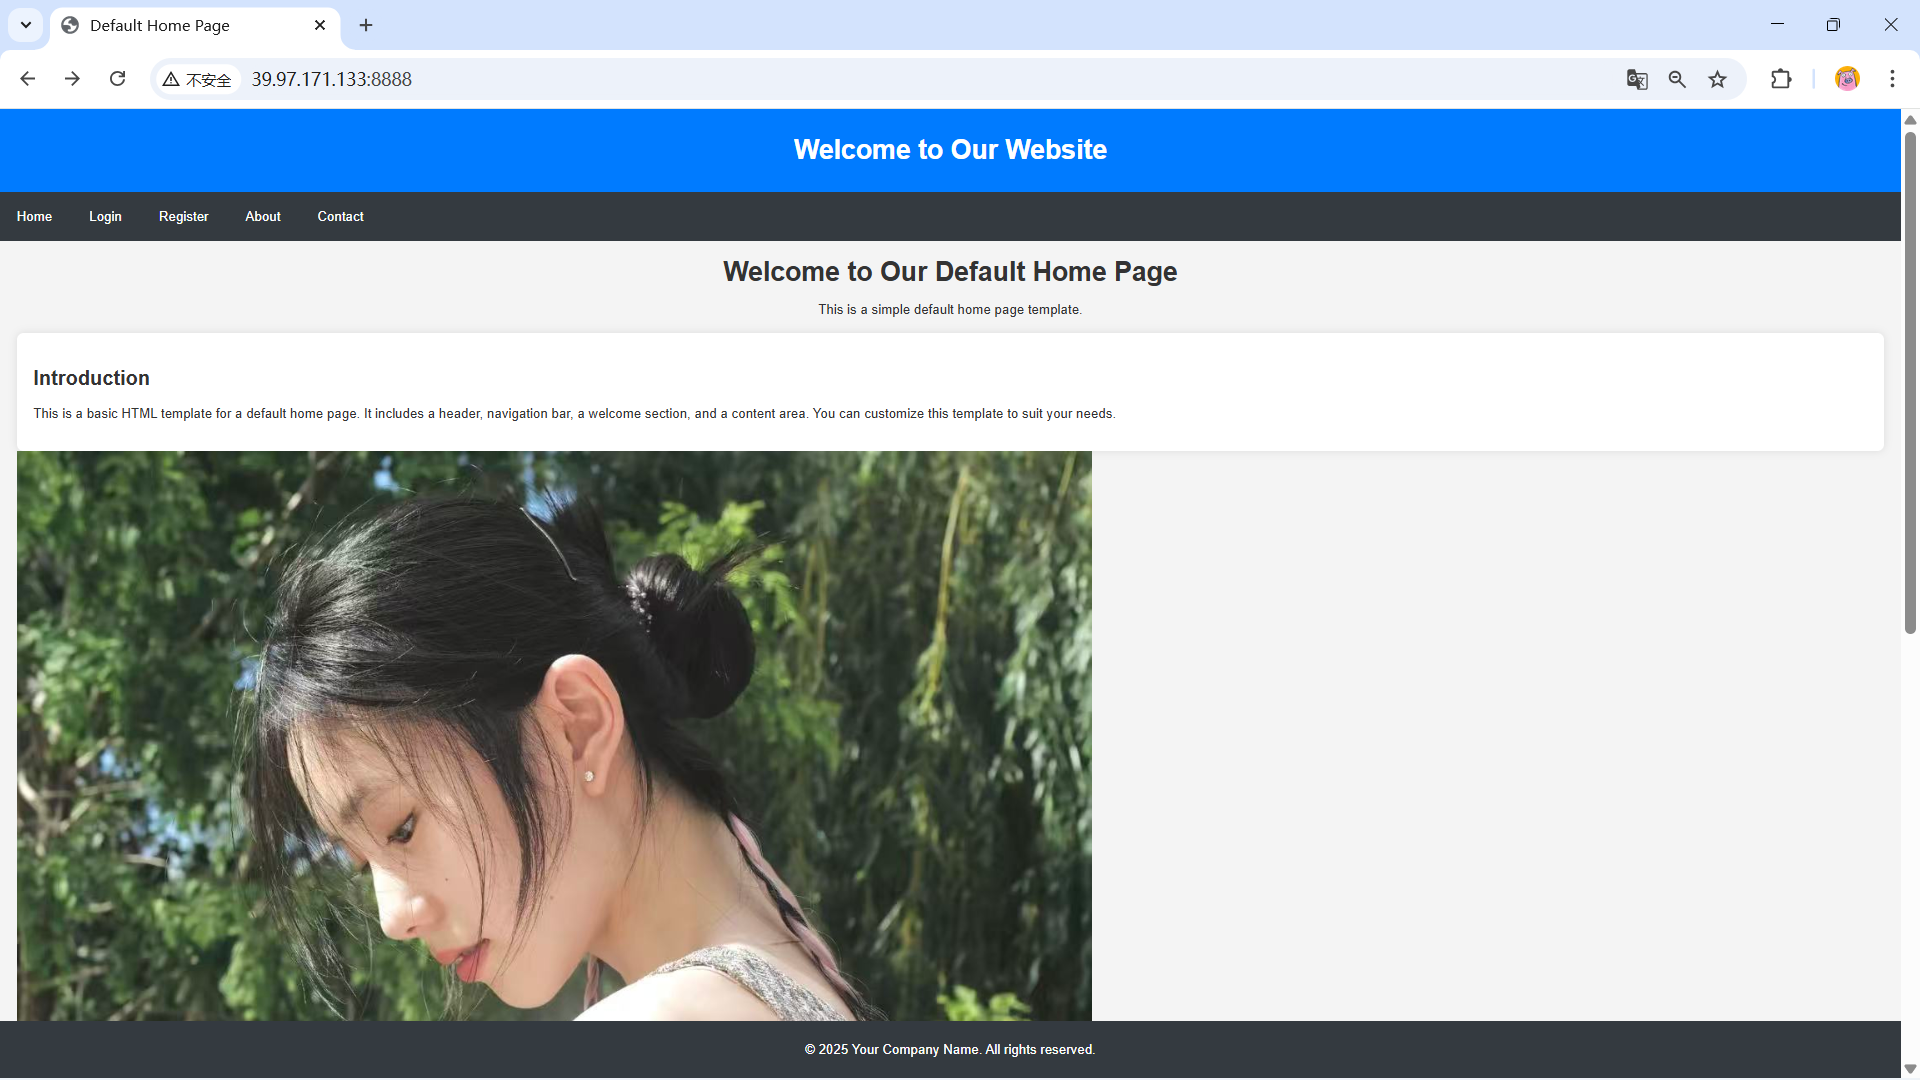
Task: Click the browser forward arrow
Action: pos(72,79)
